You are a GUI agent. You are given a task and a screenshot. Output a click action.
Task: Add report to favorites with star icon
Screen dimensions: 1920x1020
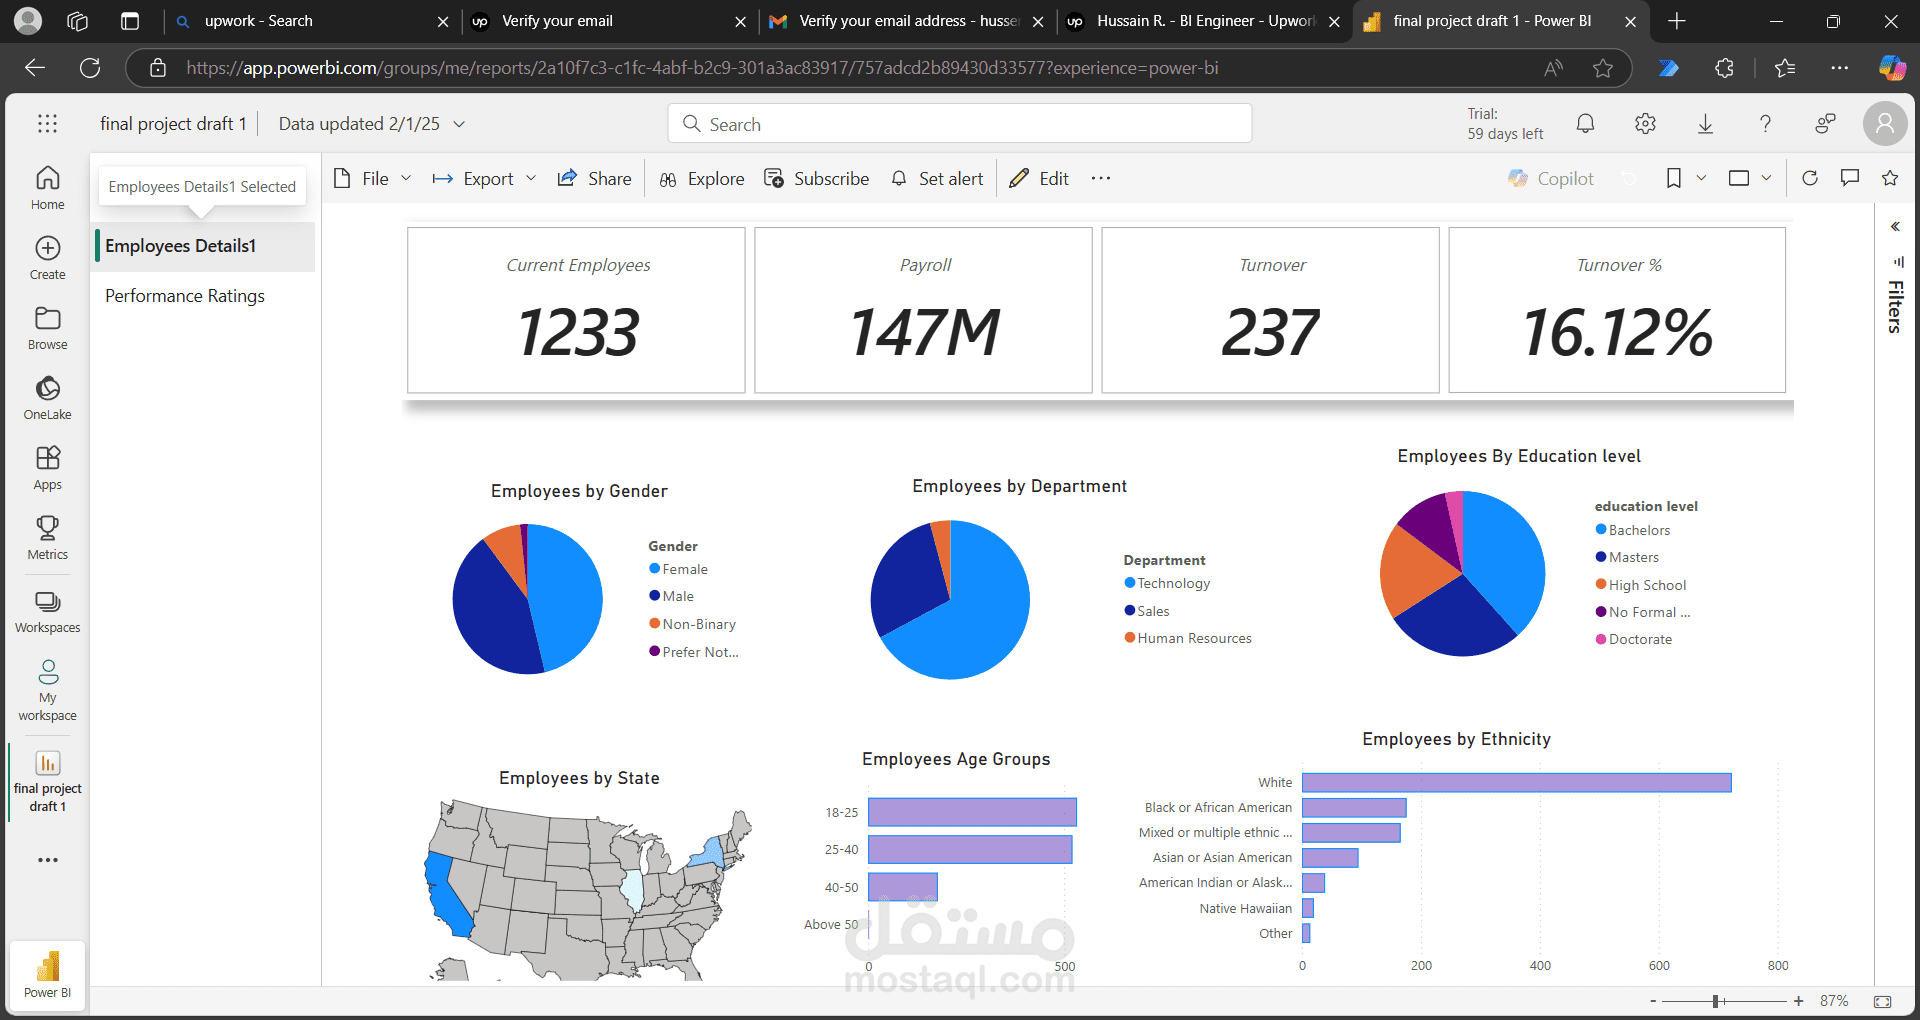1890,178
